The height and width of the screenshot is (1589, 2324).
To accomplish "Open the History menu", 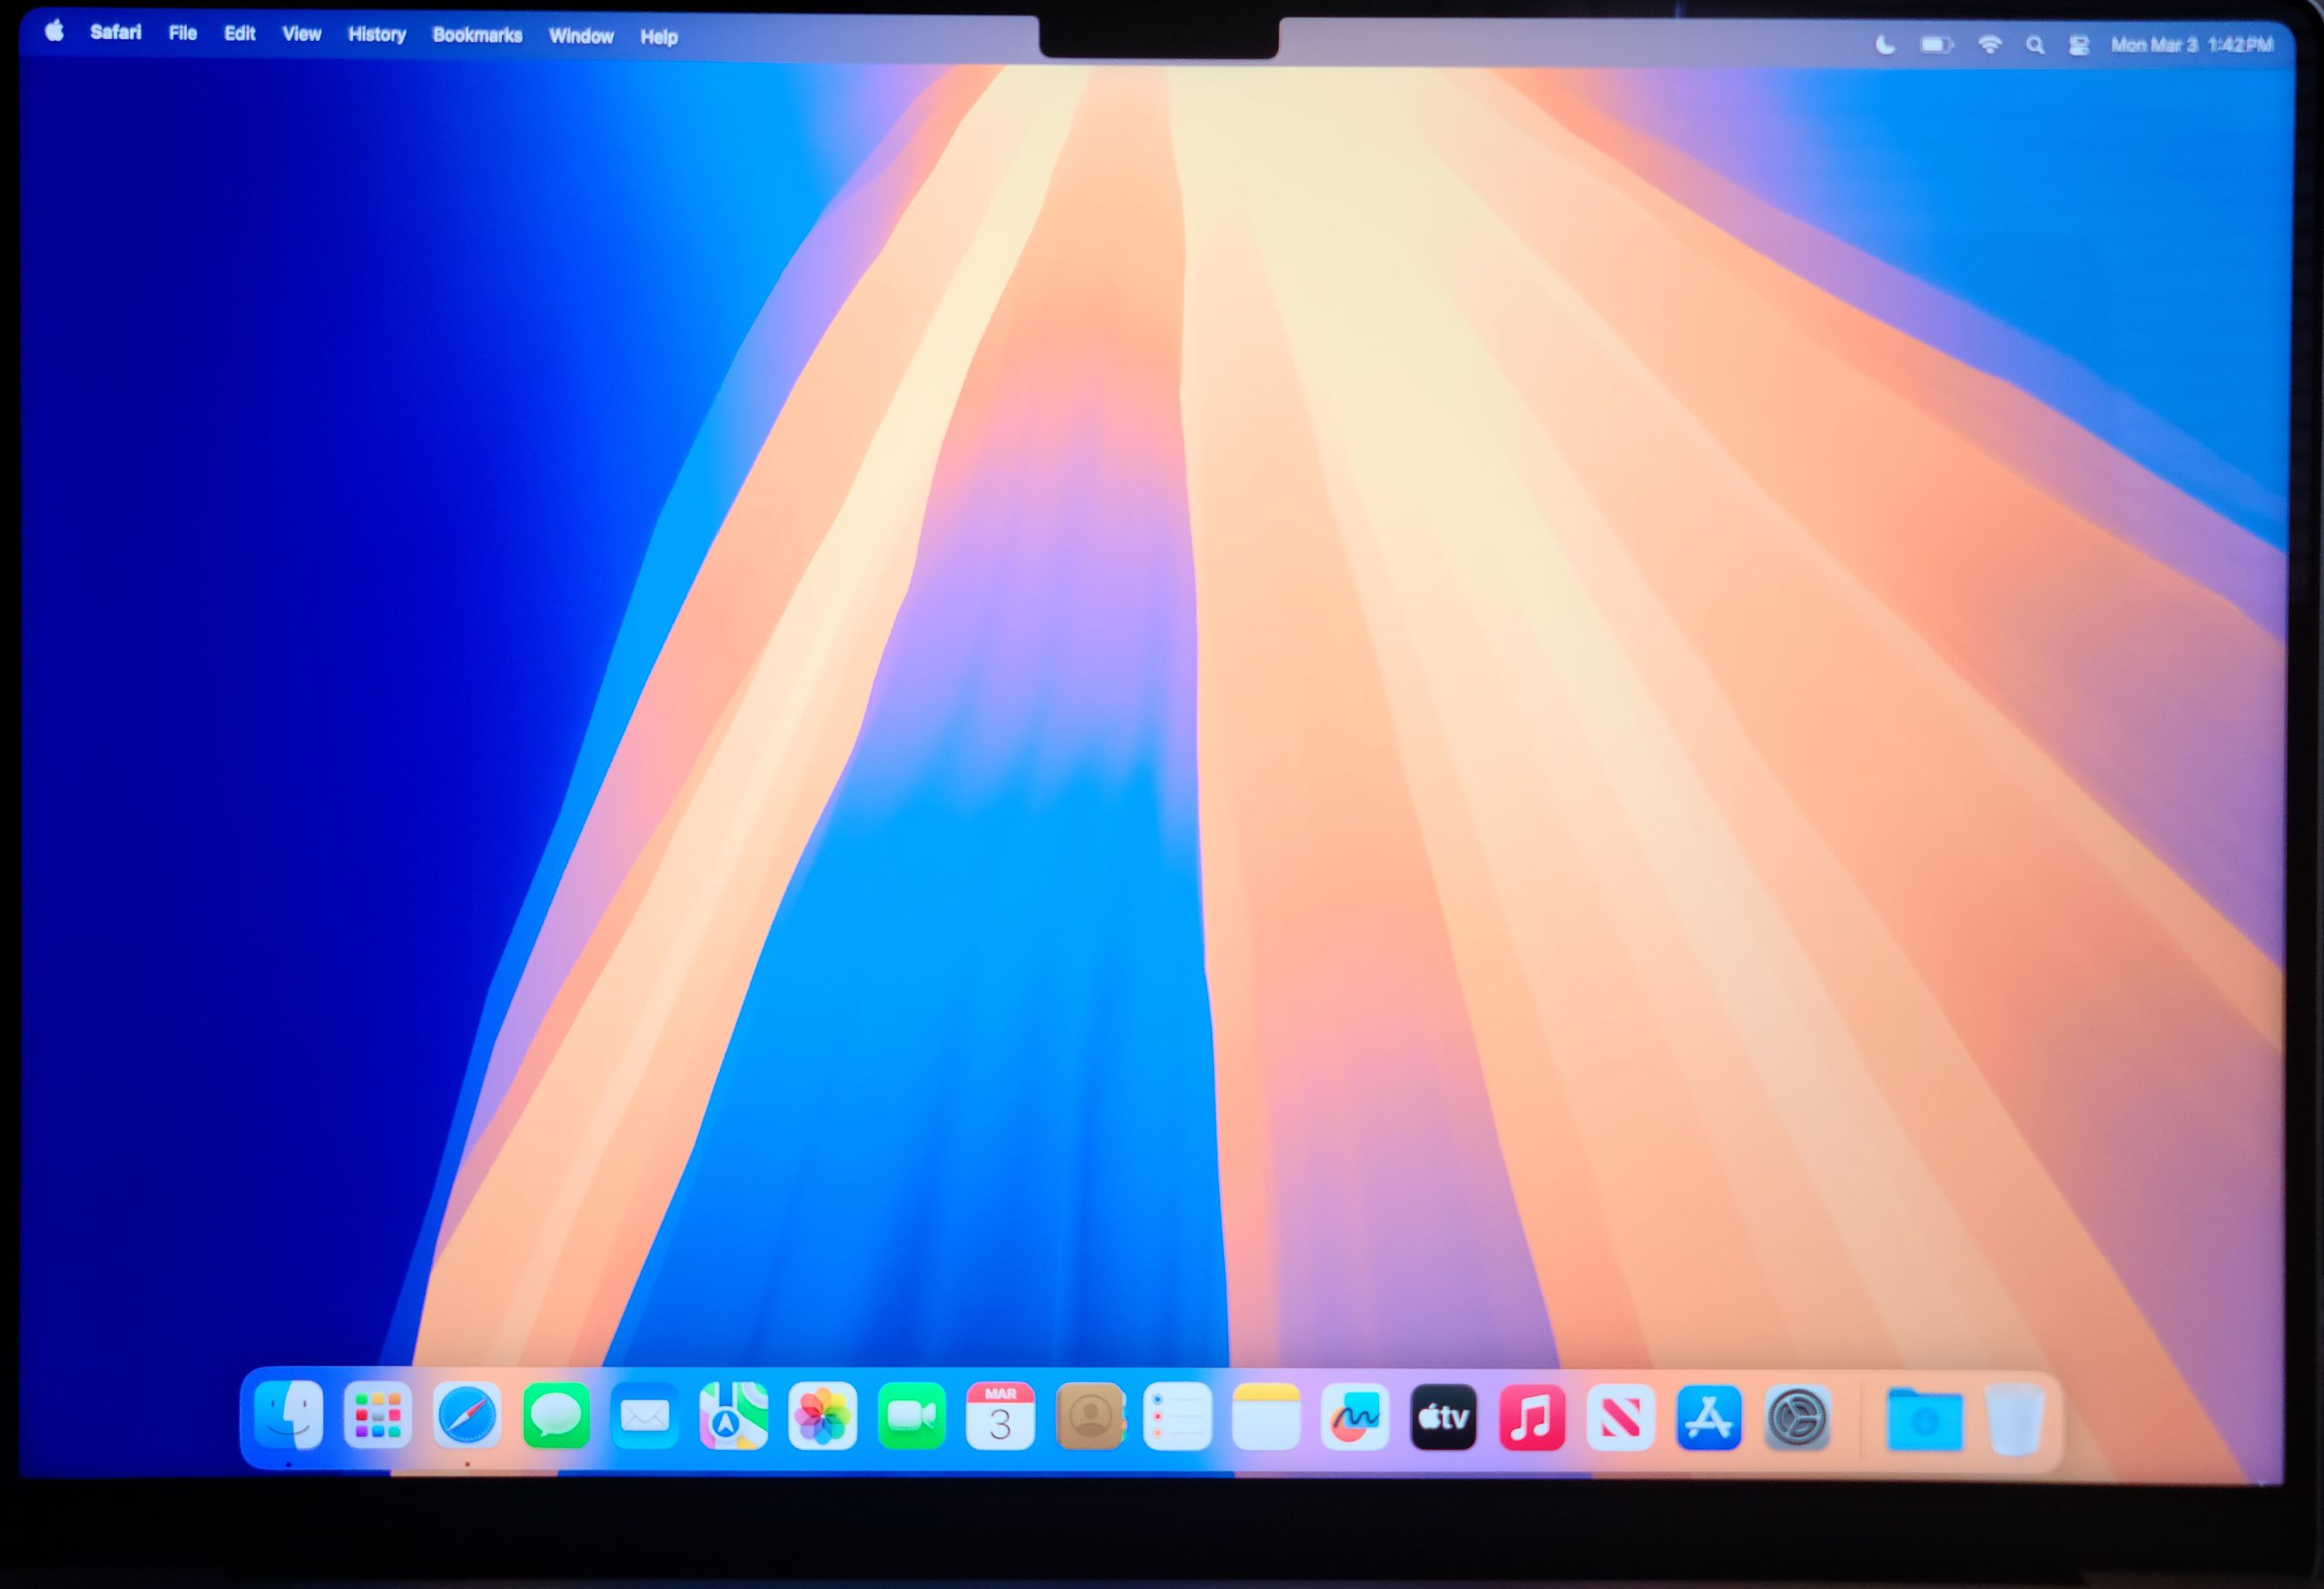I will click(x=376, y=34).
